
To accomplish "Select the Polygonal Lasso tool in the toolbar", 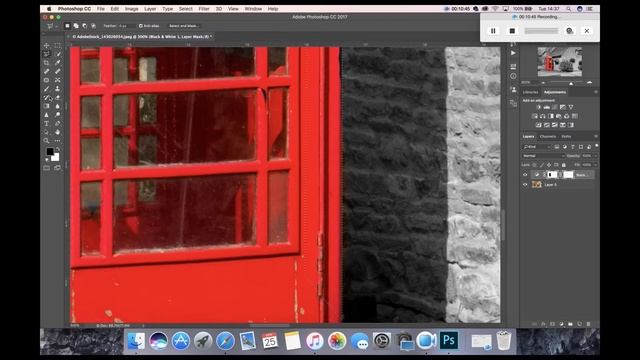I will [x=47, y=54].
